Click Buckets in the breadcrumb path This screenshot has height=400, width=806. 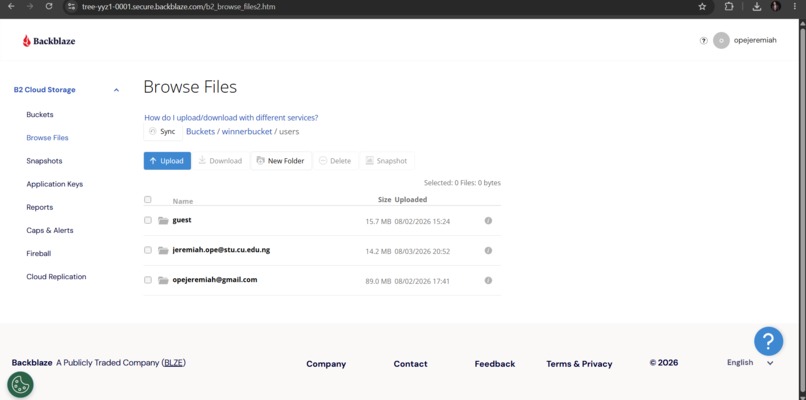click(200, 132)
